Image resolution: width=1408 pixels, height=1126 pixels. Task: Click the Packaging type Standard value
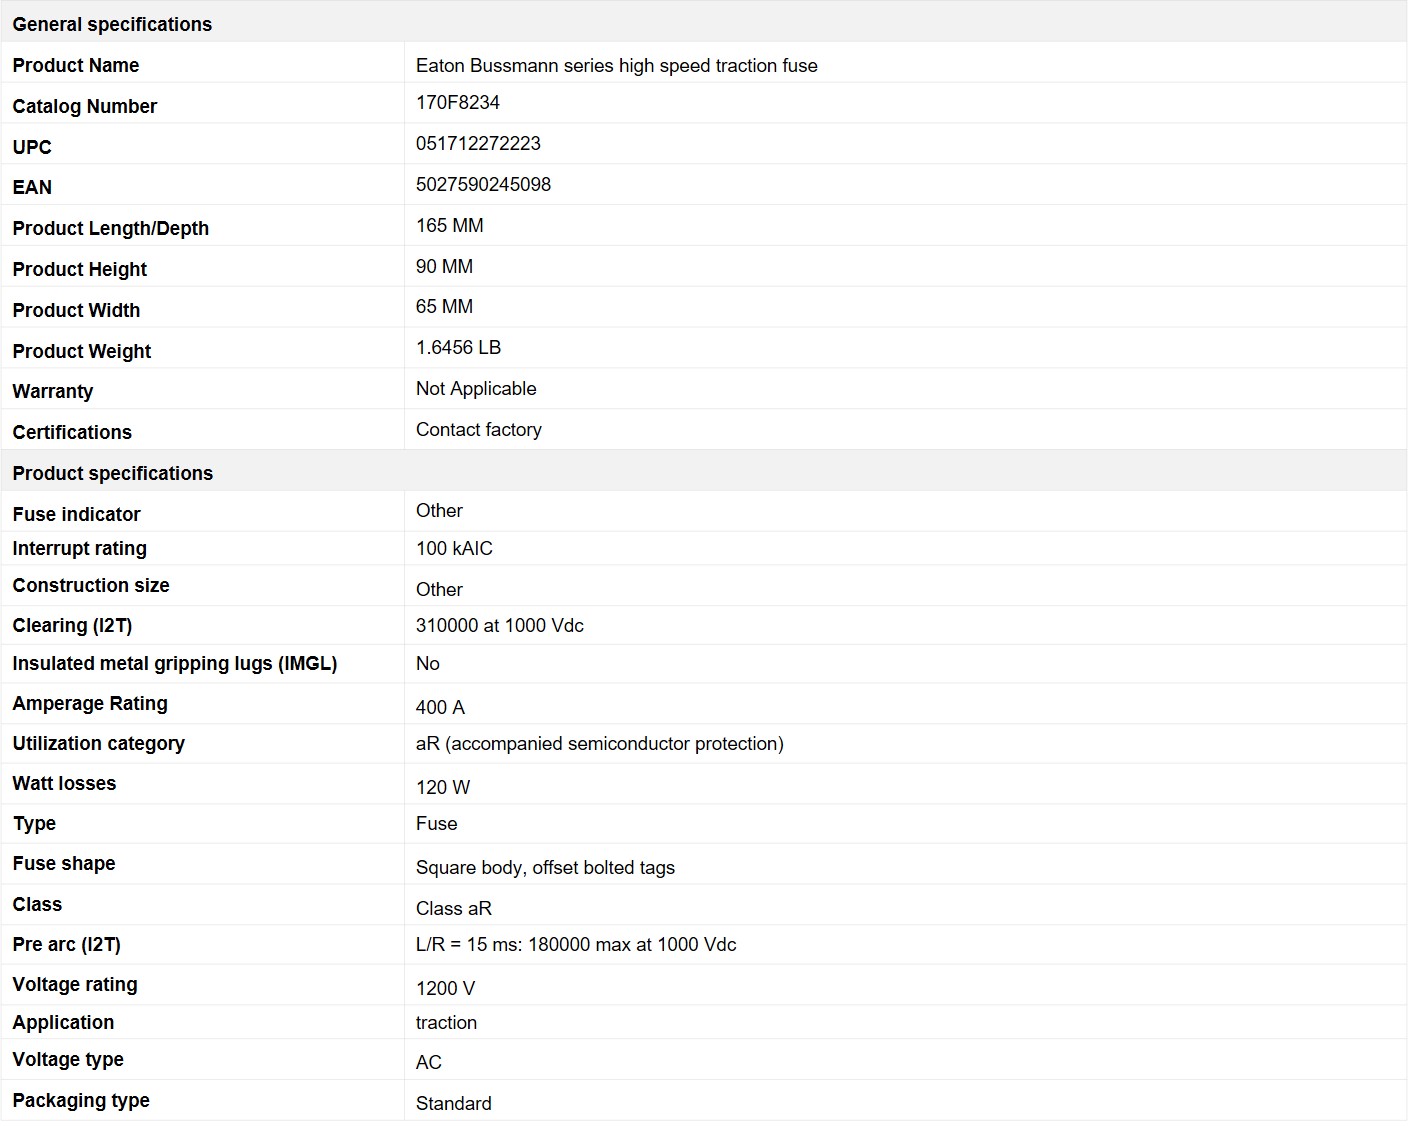pyautogui.click(x=454, y=1103)
